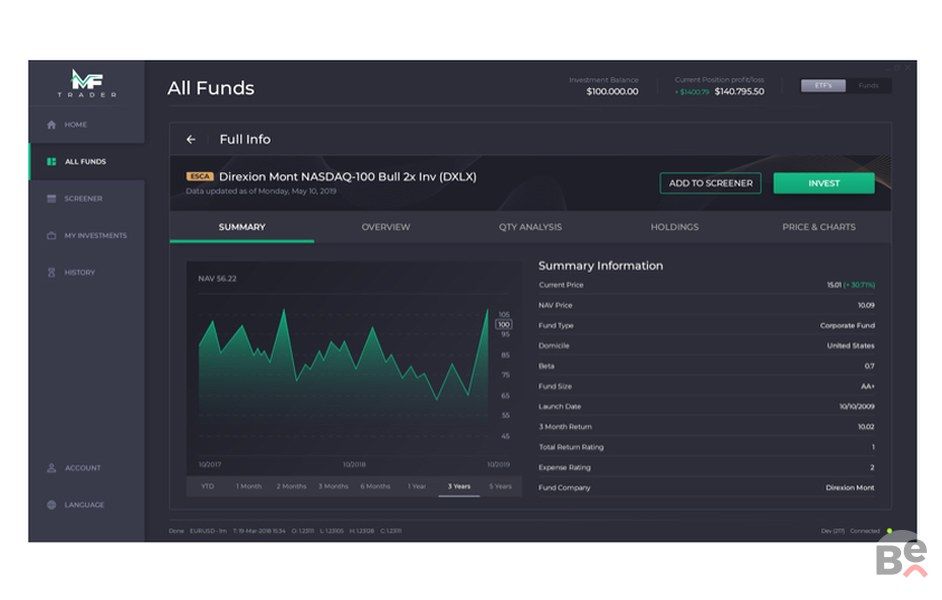Image resolution: width=942 pixels, height=600 pixels.
Task: Click the NAV Price 10.09 value
Action: pos(866,306)
